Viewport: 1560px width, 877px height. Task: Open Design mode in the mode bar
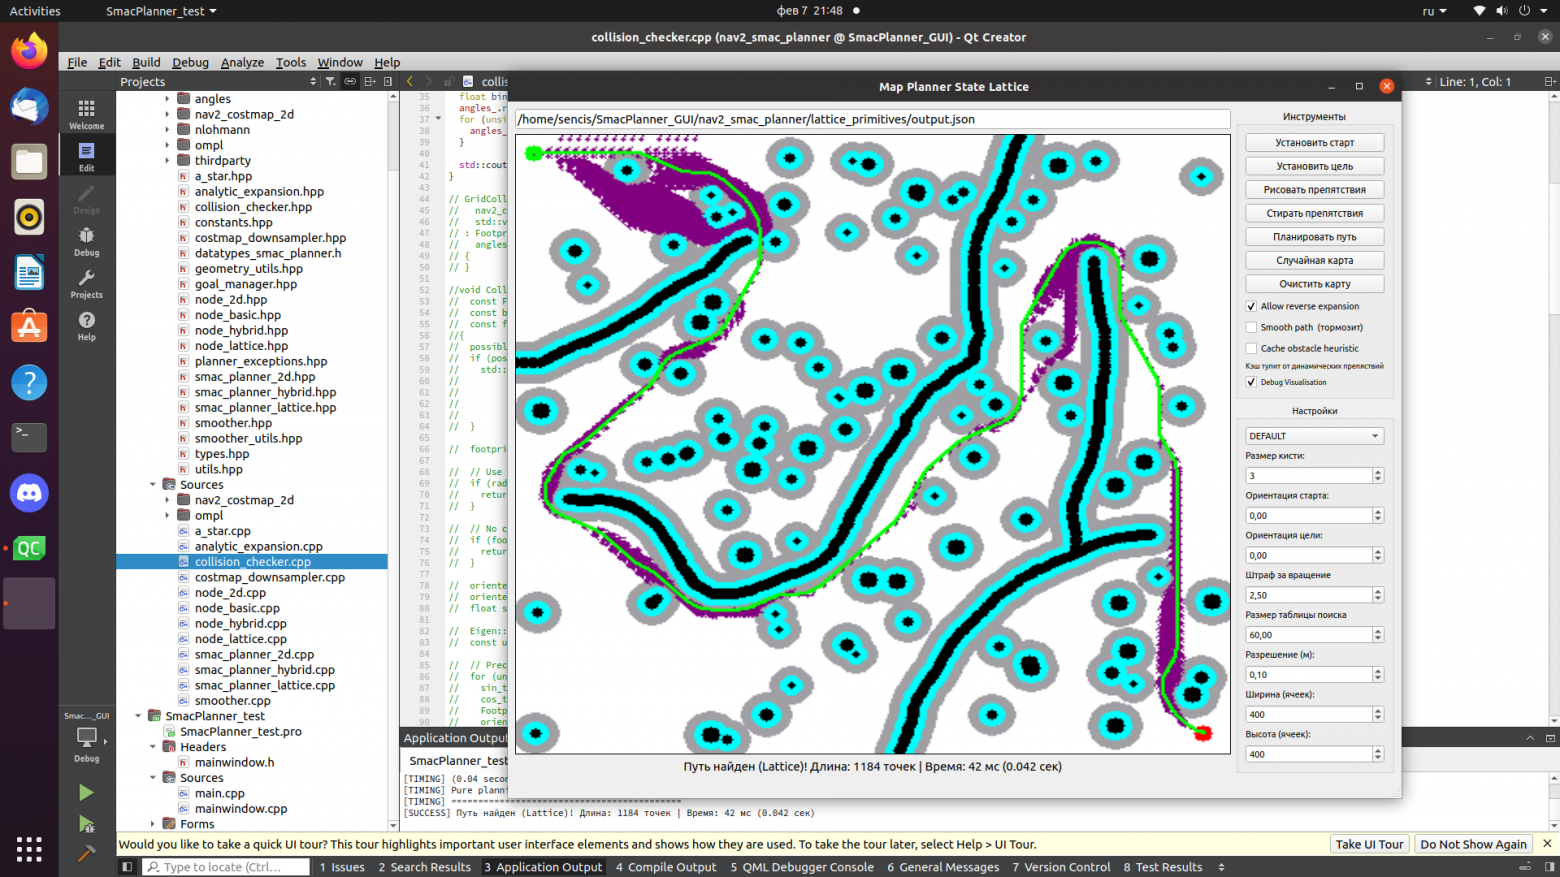pyautogui.click(x=86, y=198)
